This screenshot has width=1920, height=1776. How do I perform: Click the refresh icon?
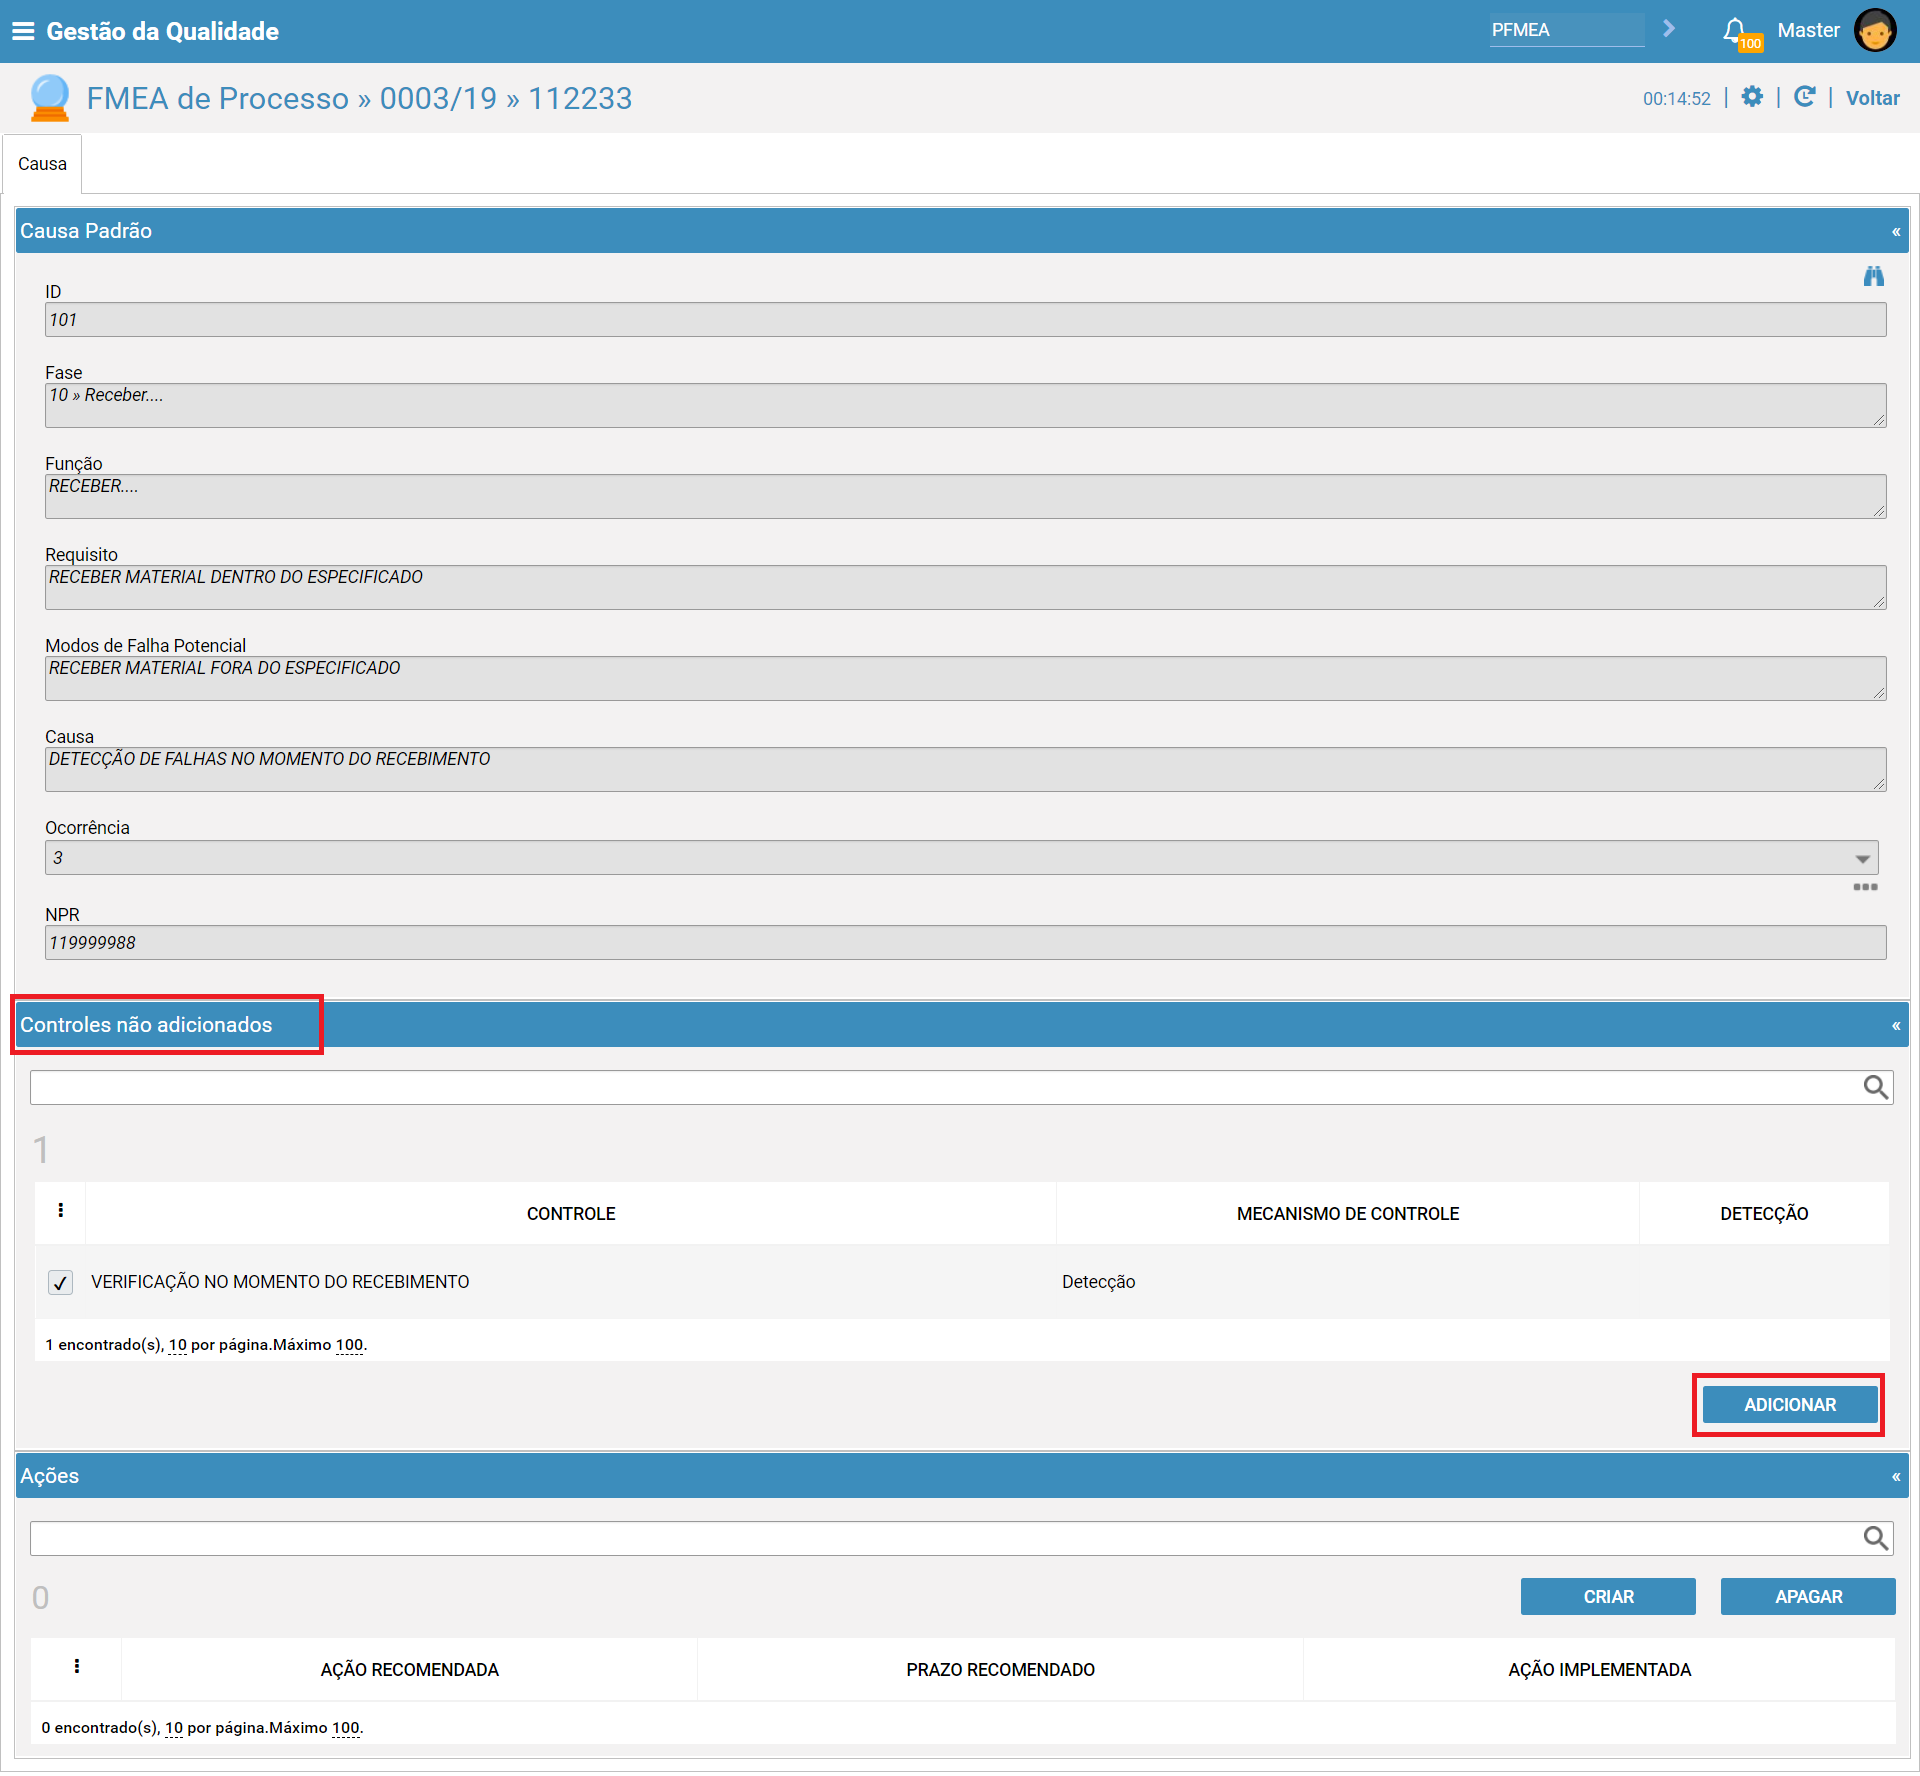coord(1804,97)
